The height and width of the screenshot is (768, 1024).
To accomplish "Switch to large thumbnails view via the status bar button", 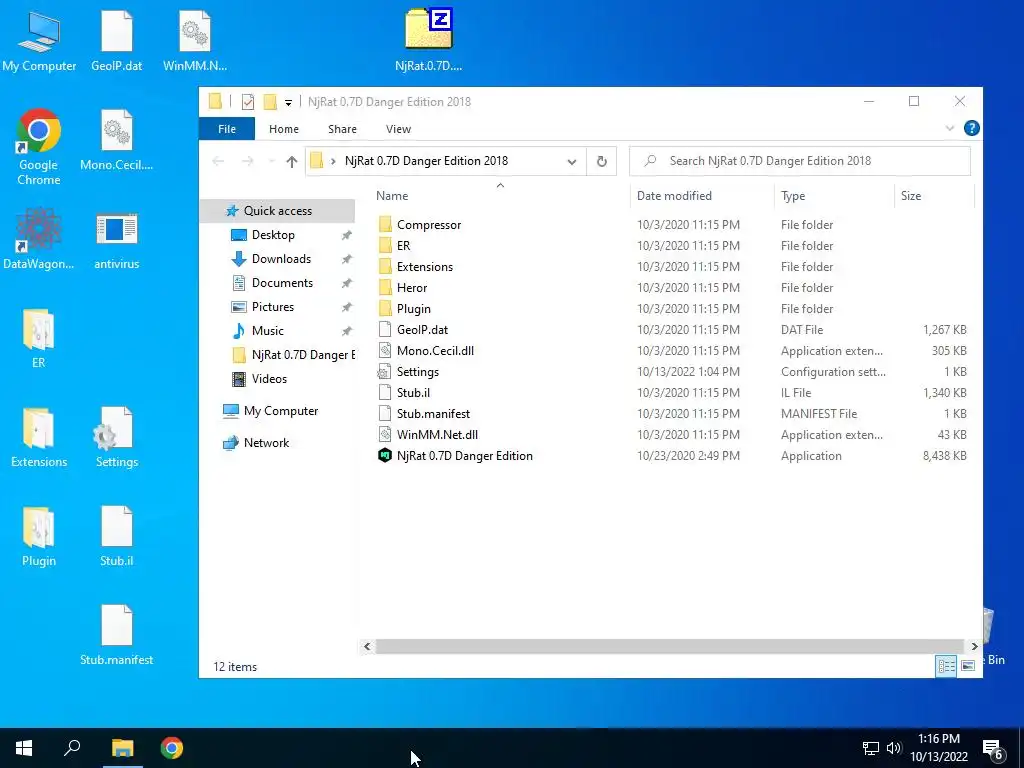I will click(x=967, y=665).
